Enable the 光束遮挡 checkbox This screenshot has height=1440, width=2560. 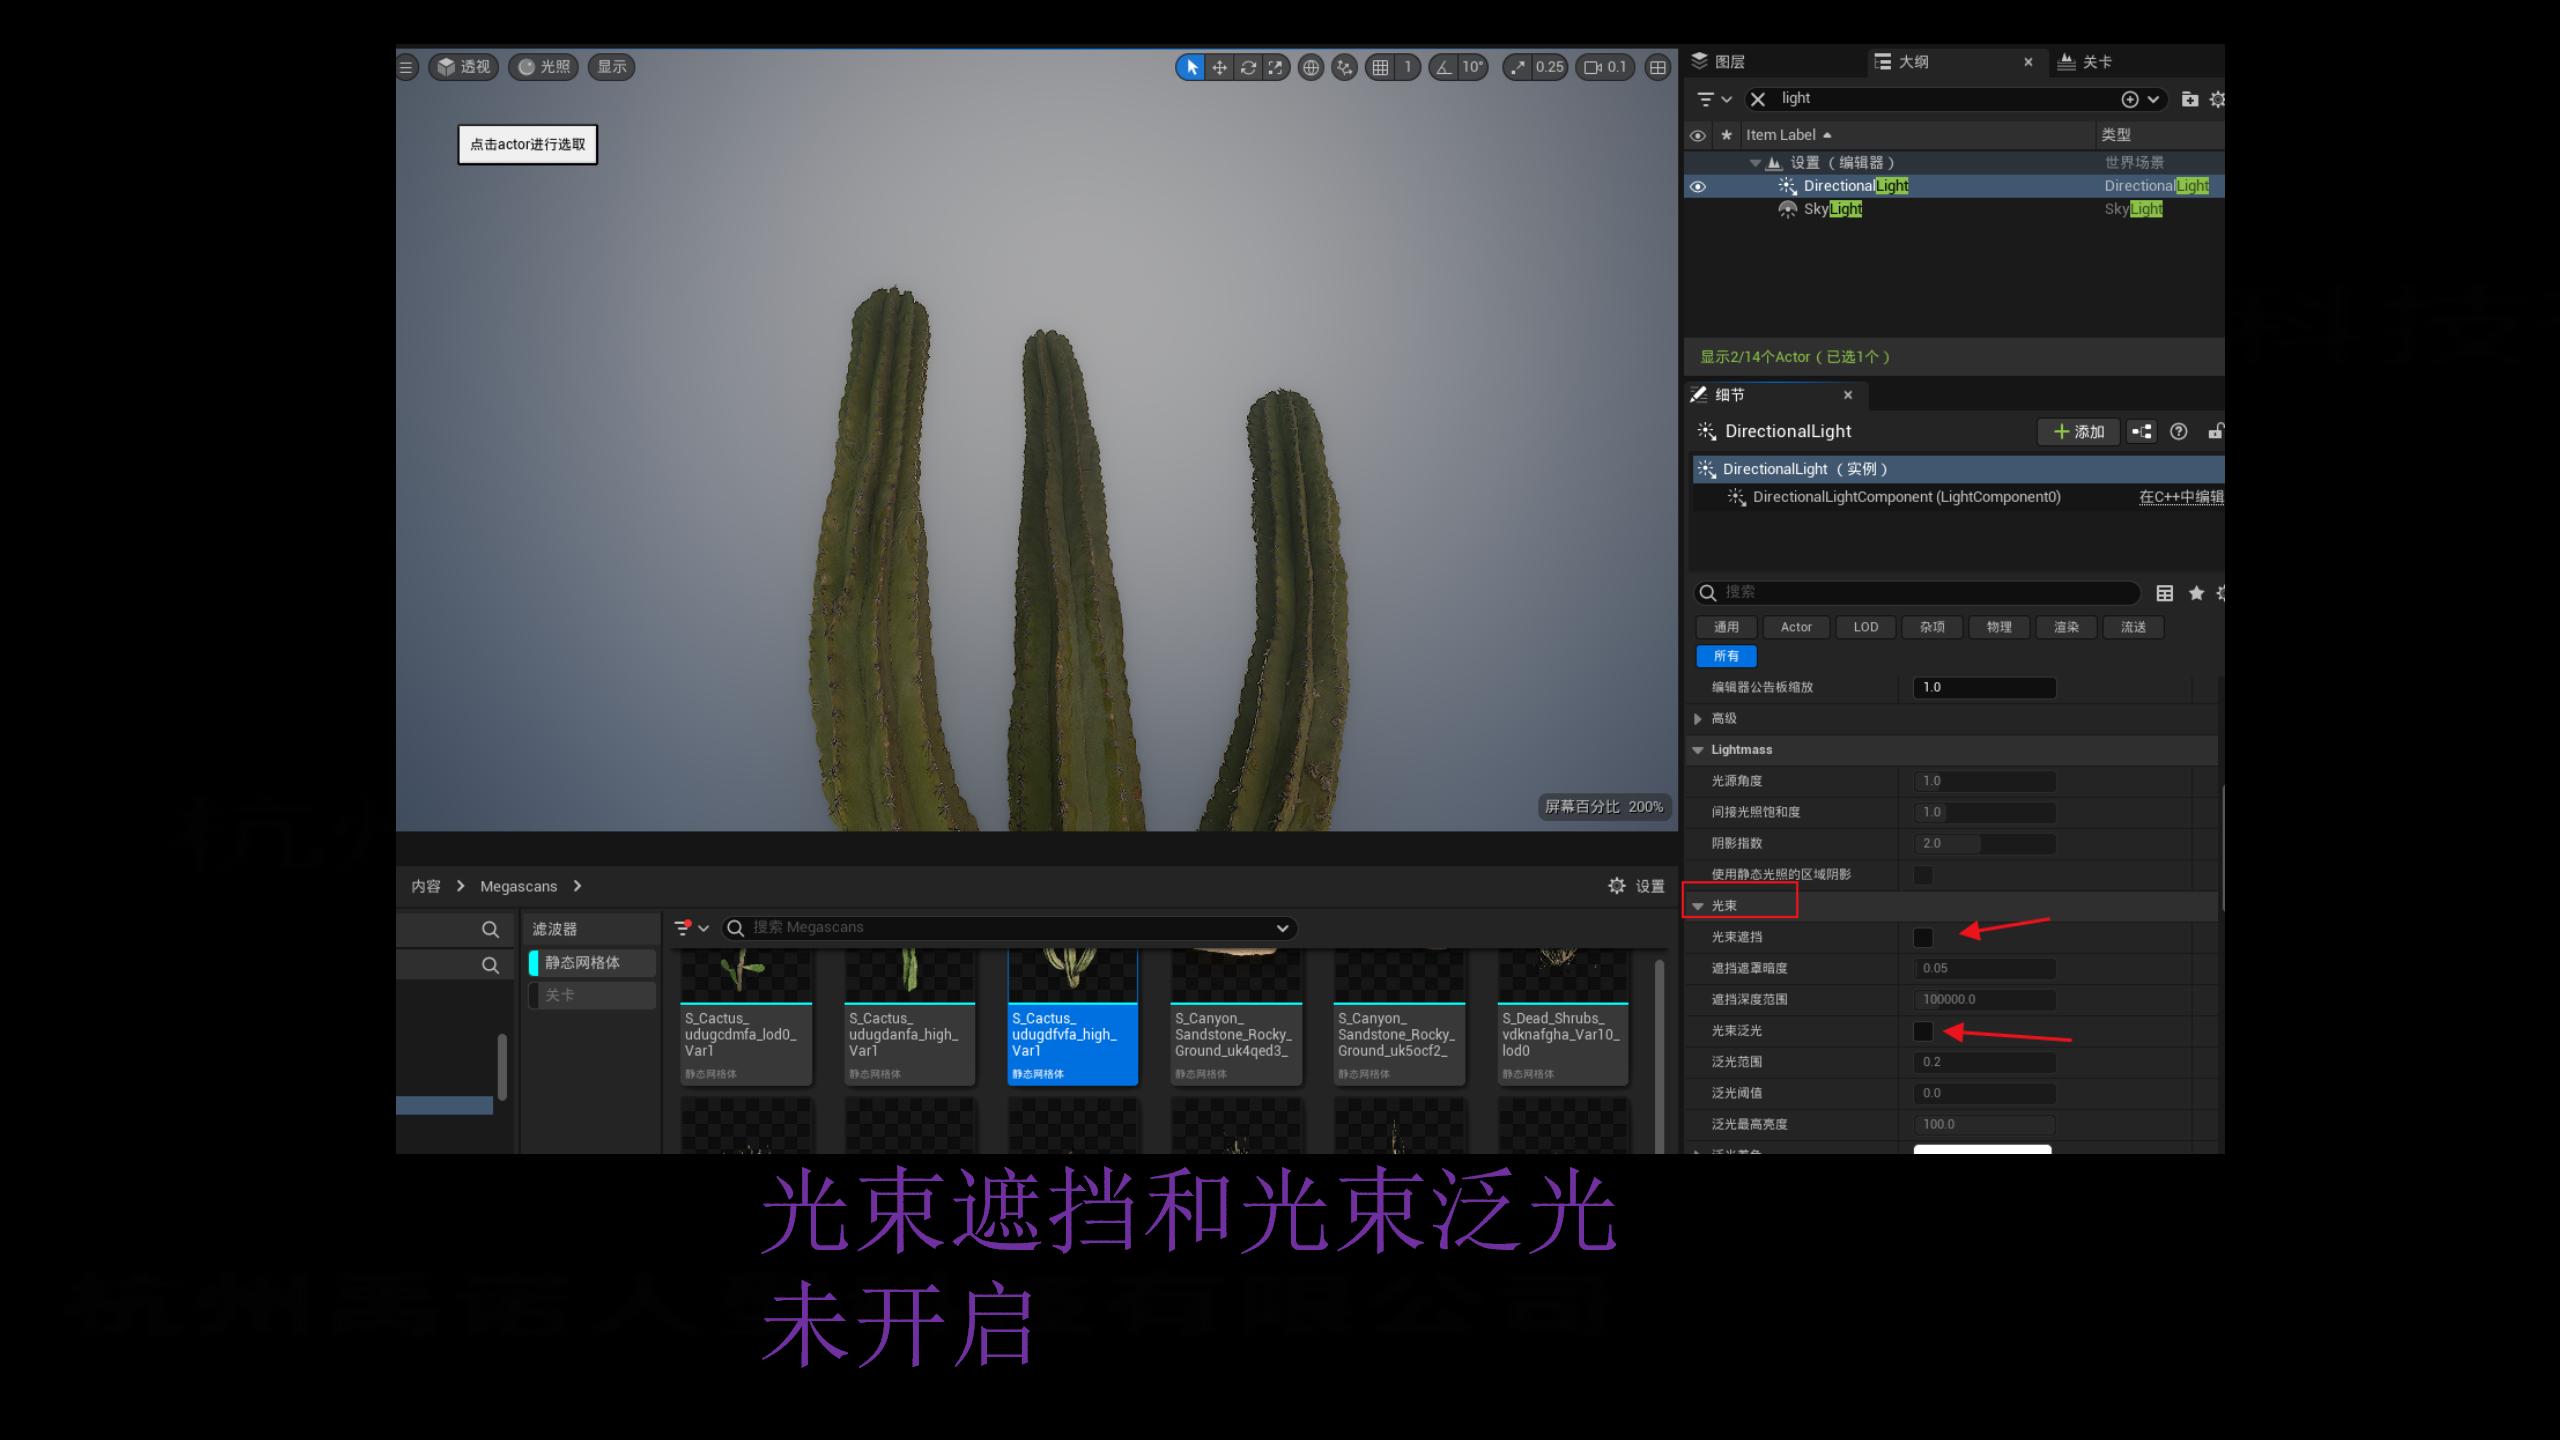1922,937
